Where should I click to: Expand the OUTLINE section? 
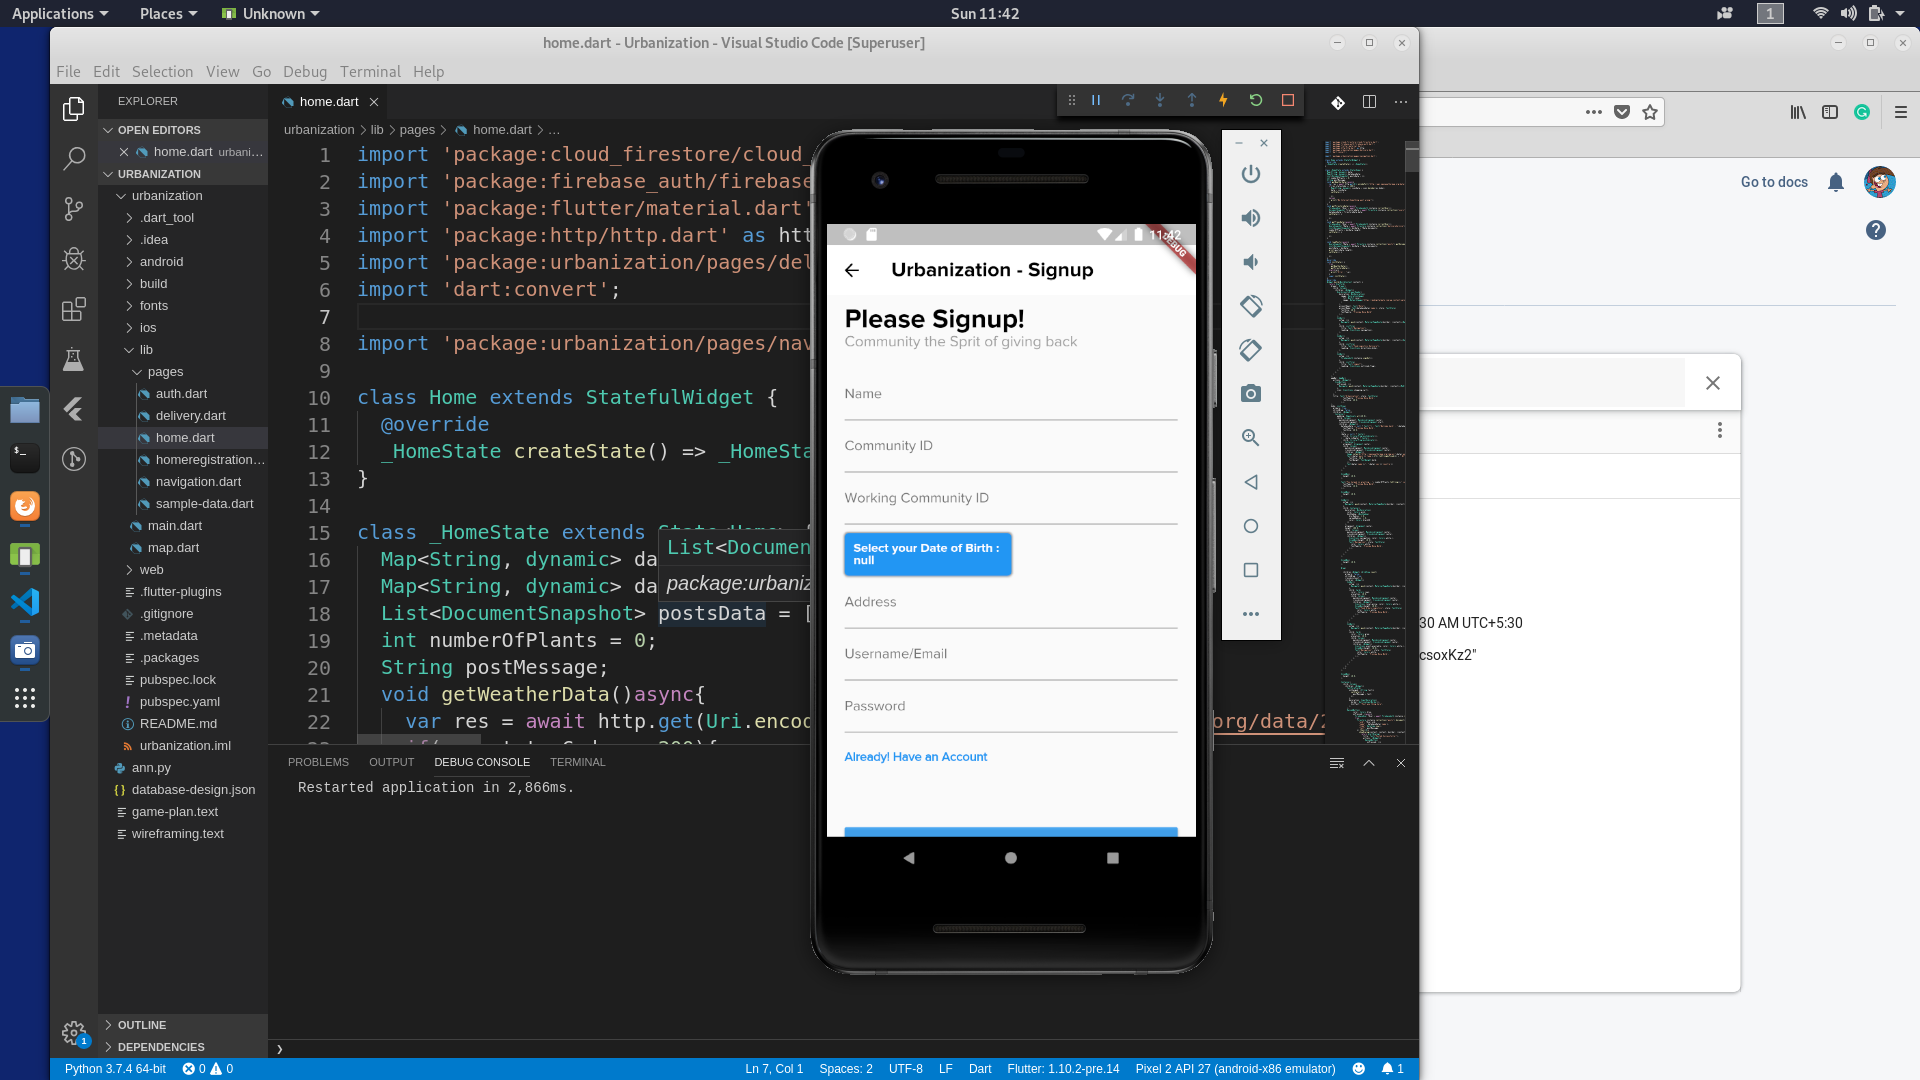(142, 1025)
